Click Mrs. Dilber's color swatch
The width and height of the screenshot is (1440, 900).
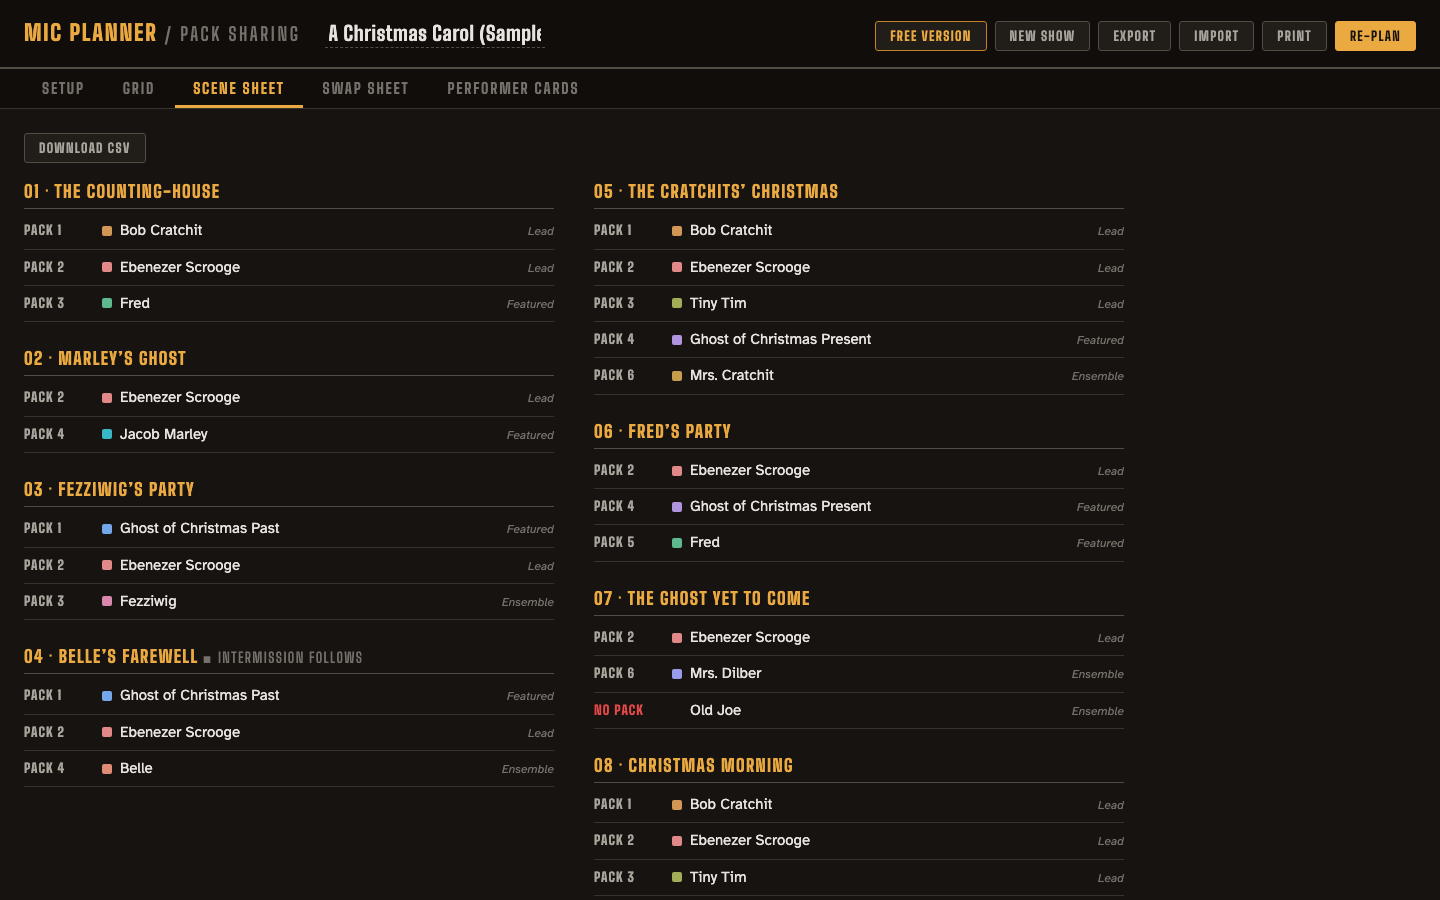click(x=677, y=674)
